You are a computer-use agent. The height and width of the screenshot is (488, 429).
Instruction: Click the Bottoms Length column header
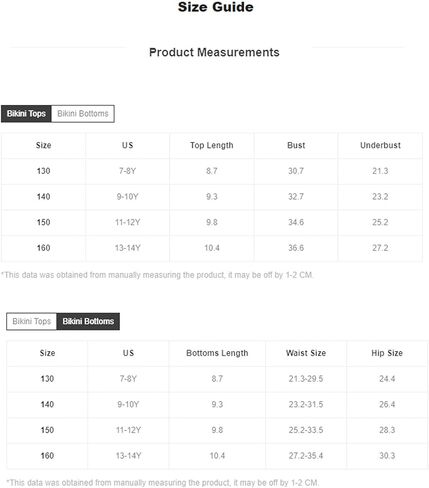217,353
